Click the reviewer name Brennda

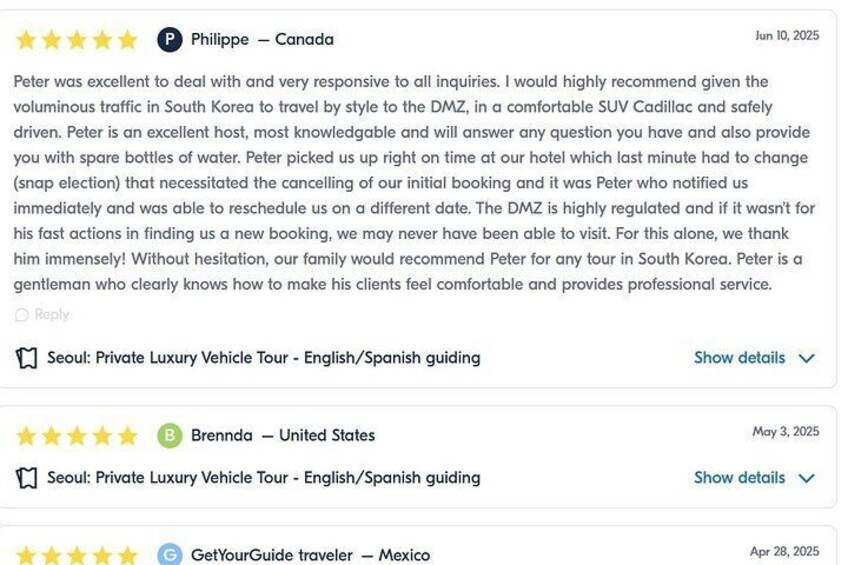tap(222, 436)
